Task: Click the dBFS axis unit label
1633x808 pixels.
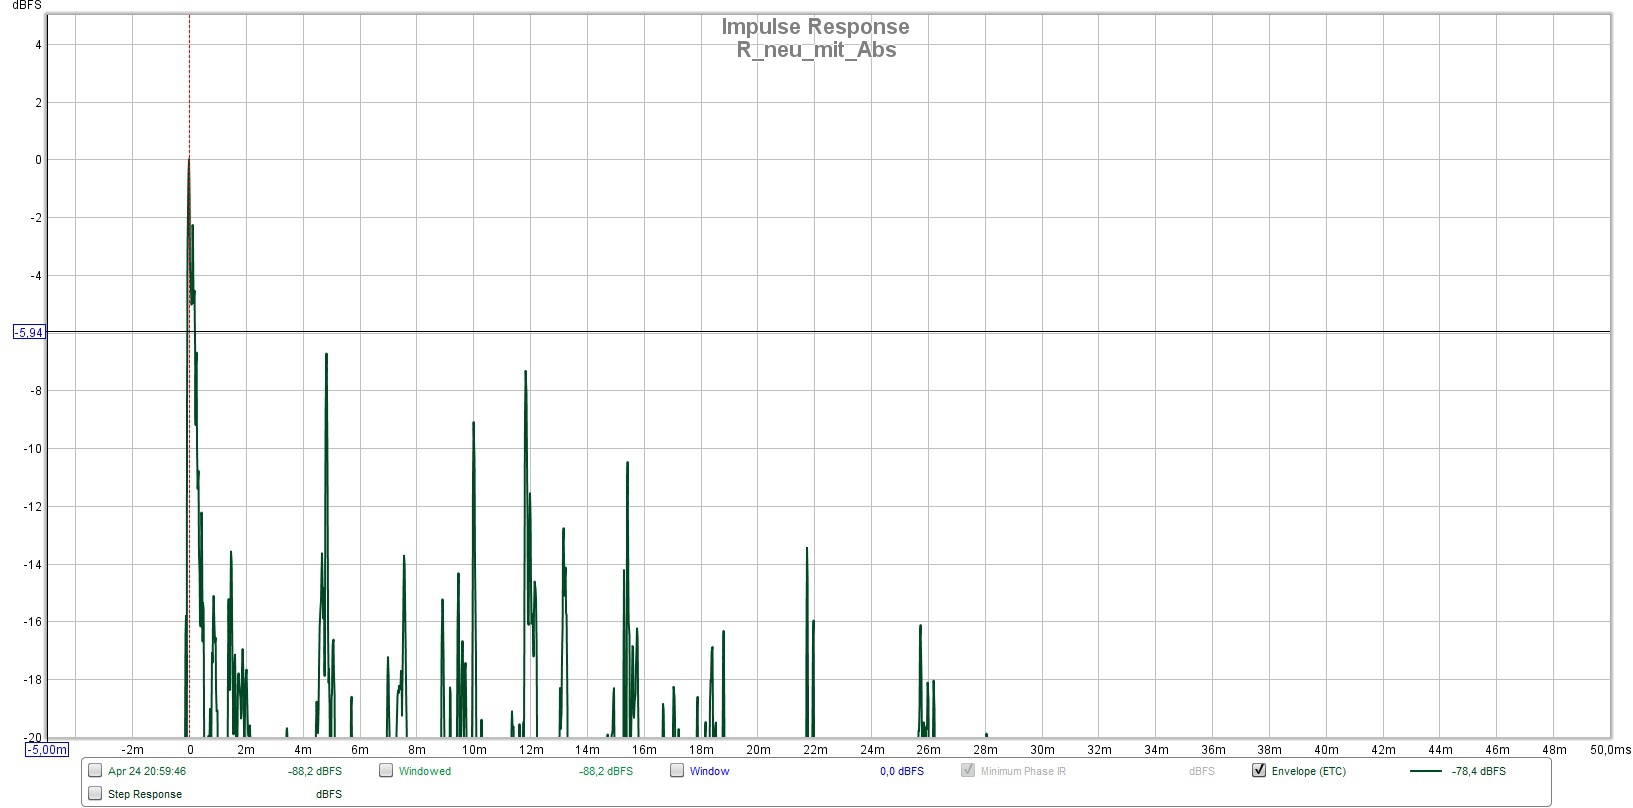Action: [x=26, y=6]
